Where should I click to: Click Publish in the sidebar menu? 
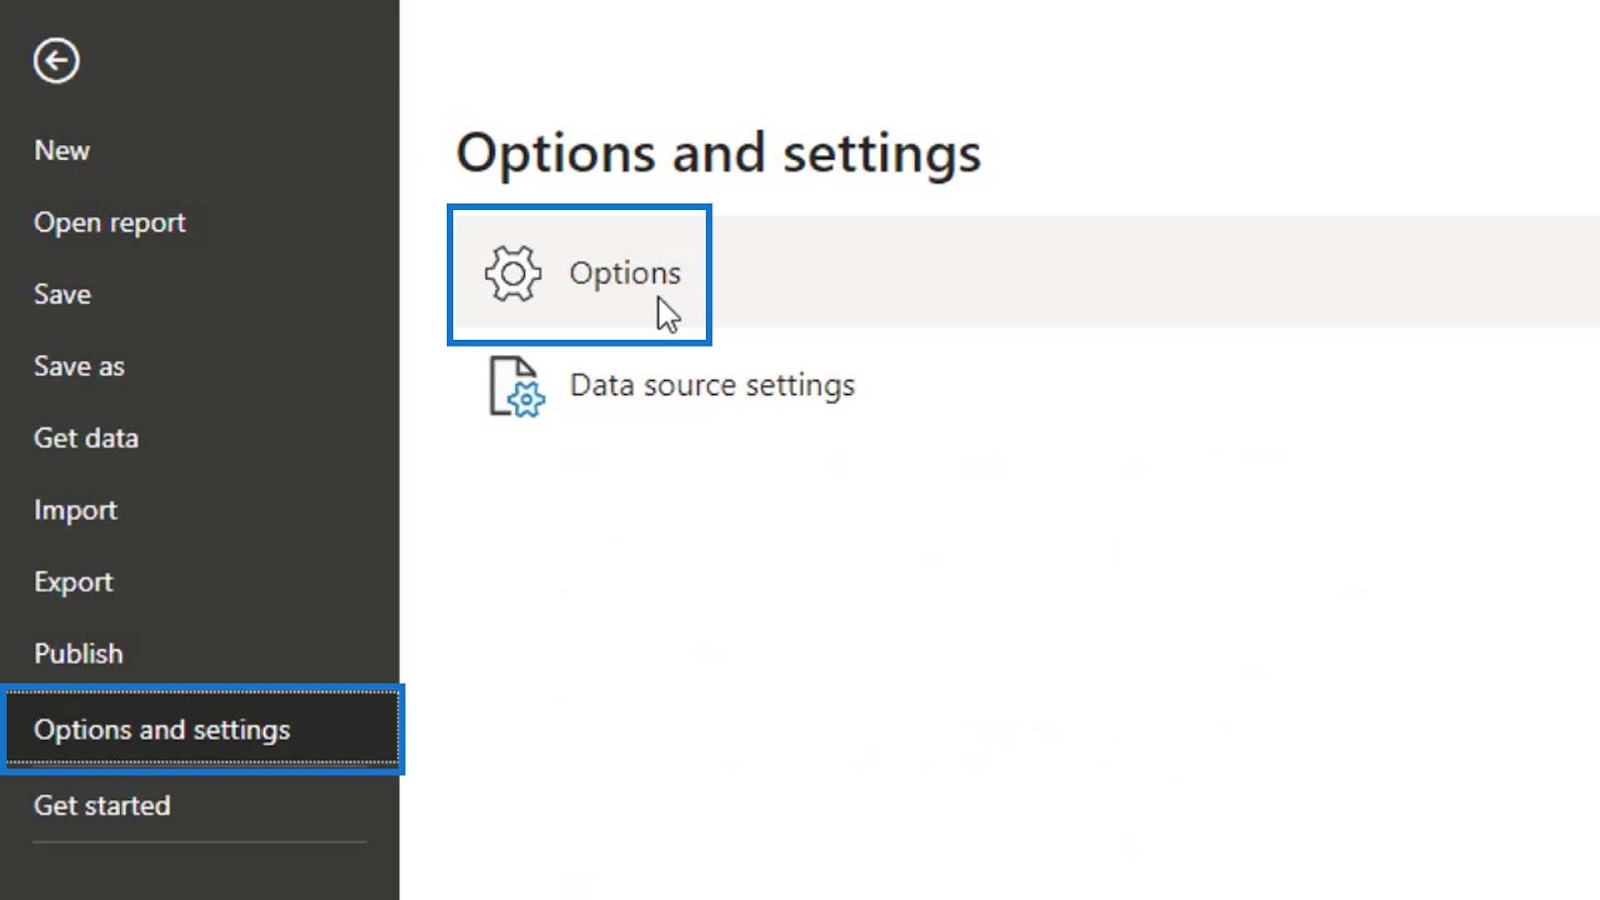click(78, 653)
